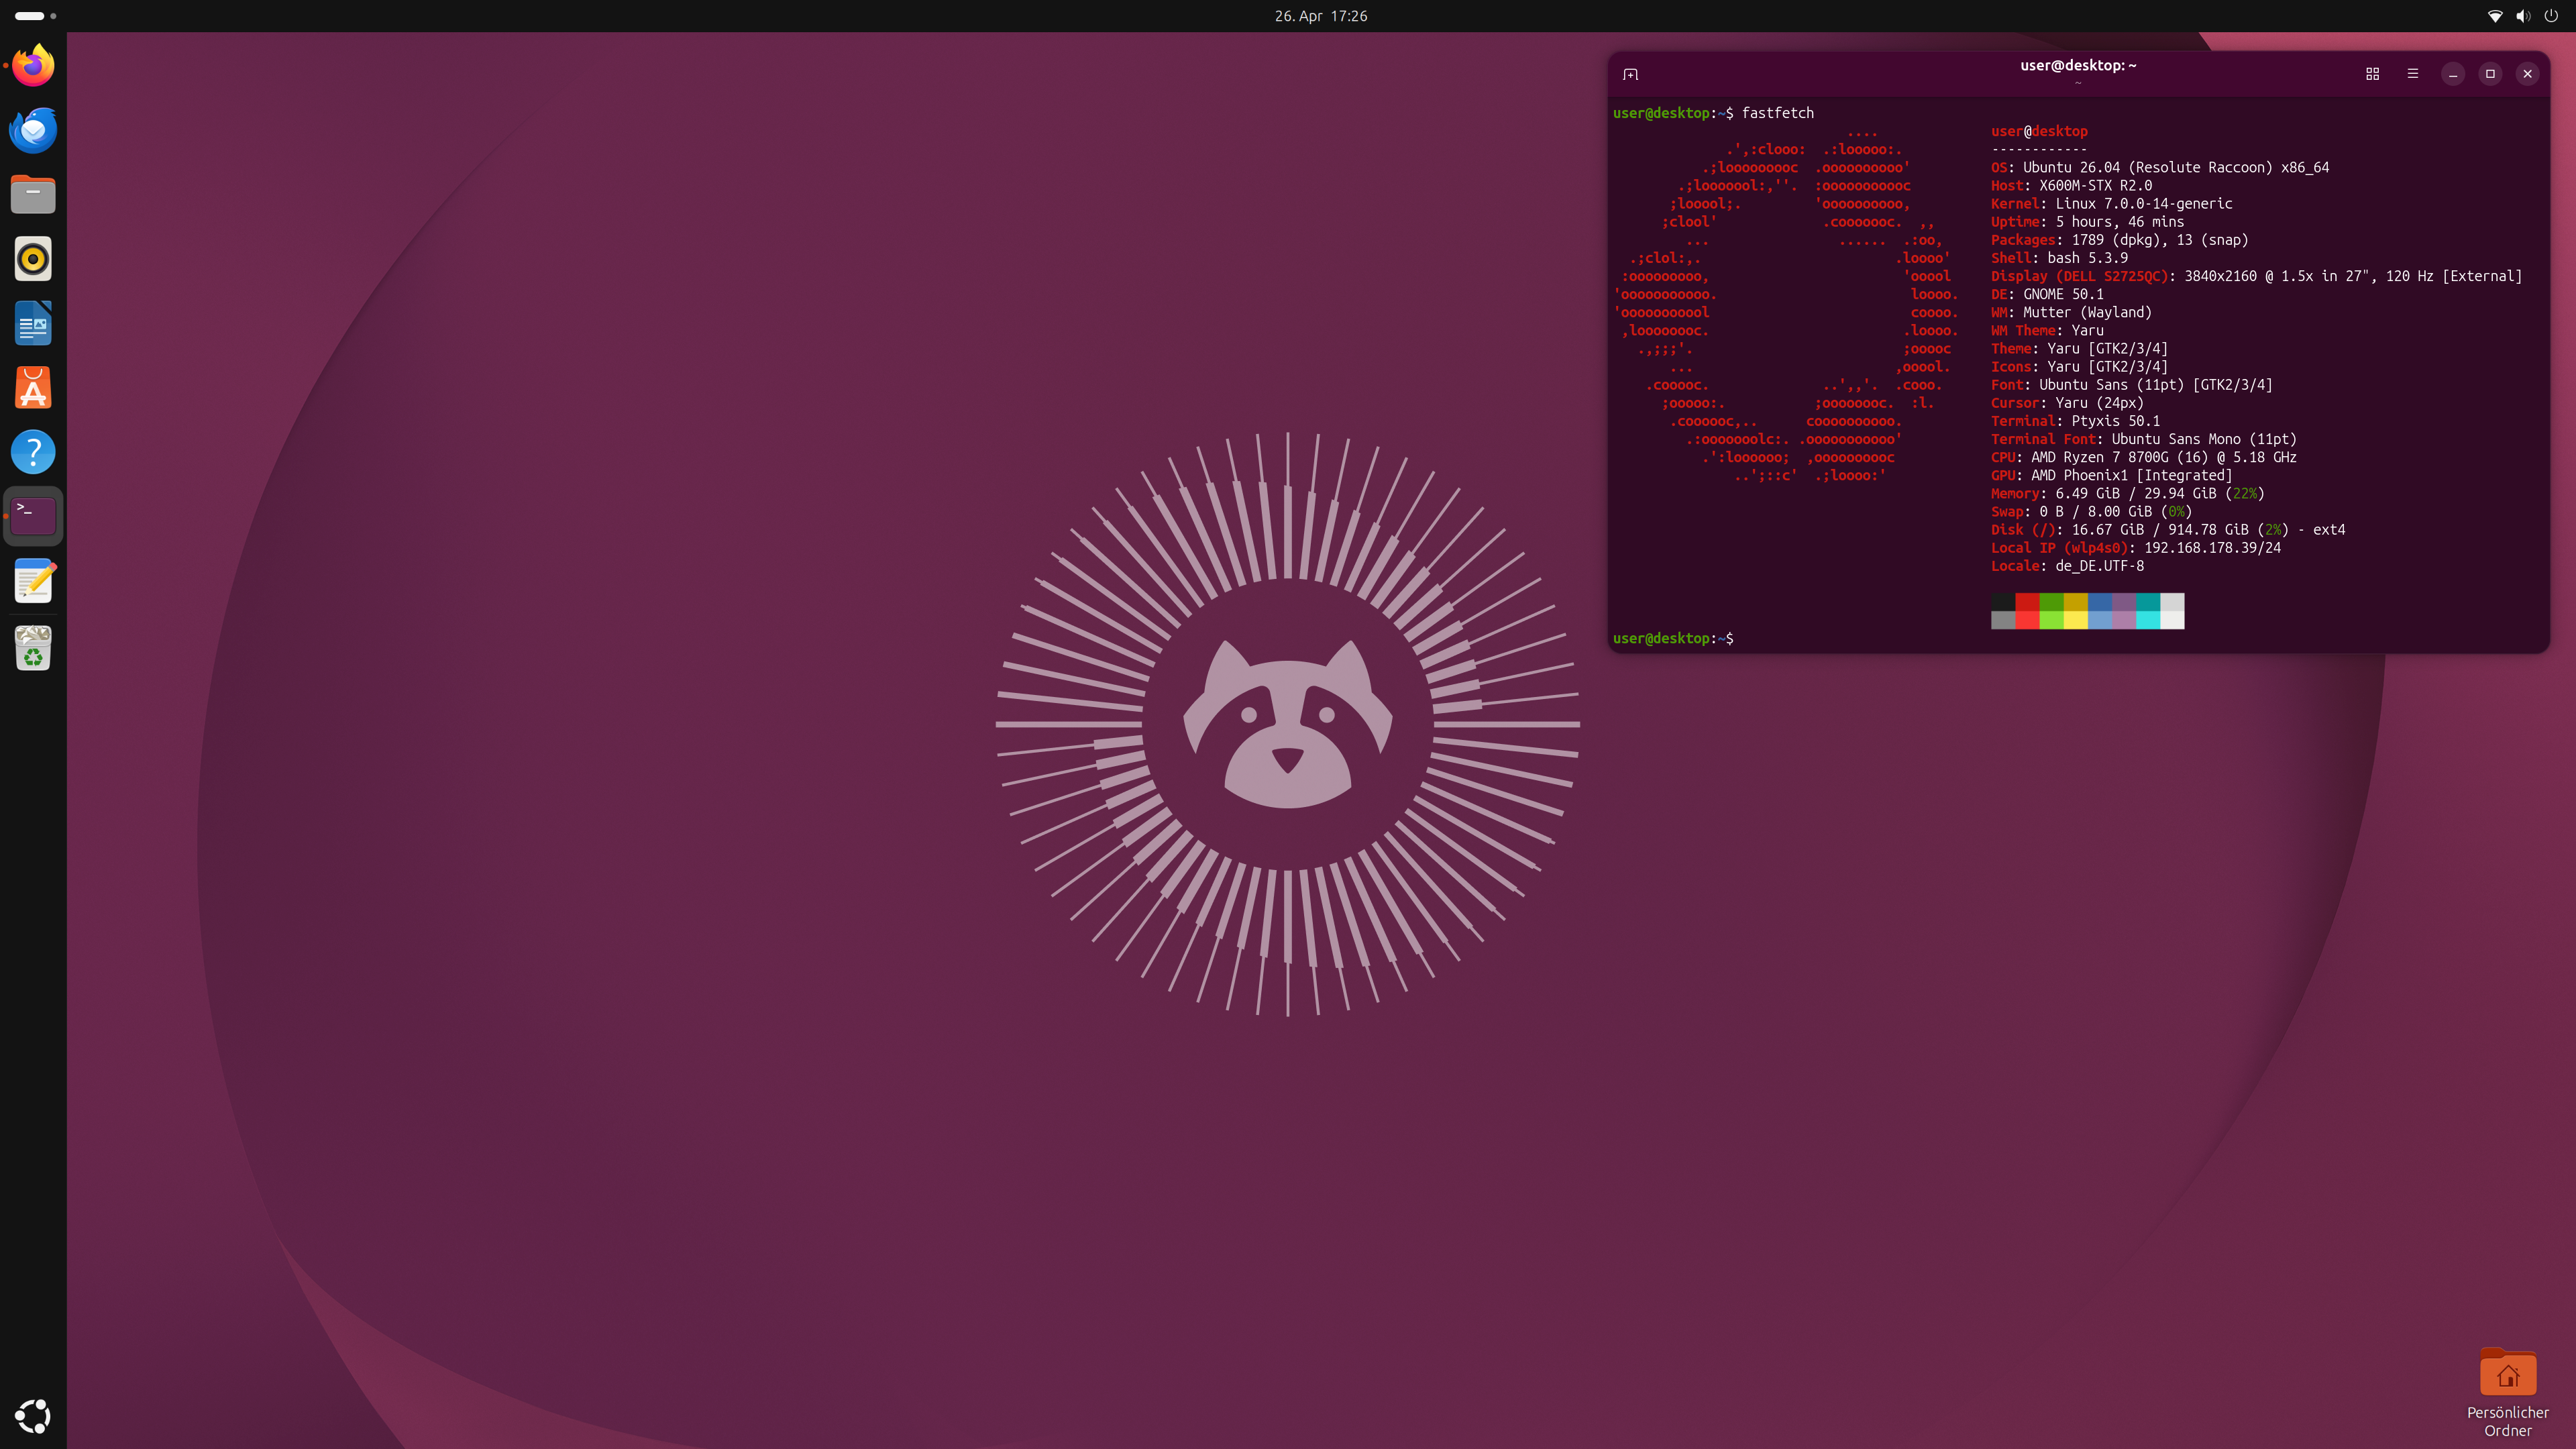Show the terminal tab overview grid

(2372, 74)
